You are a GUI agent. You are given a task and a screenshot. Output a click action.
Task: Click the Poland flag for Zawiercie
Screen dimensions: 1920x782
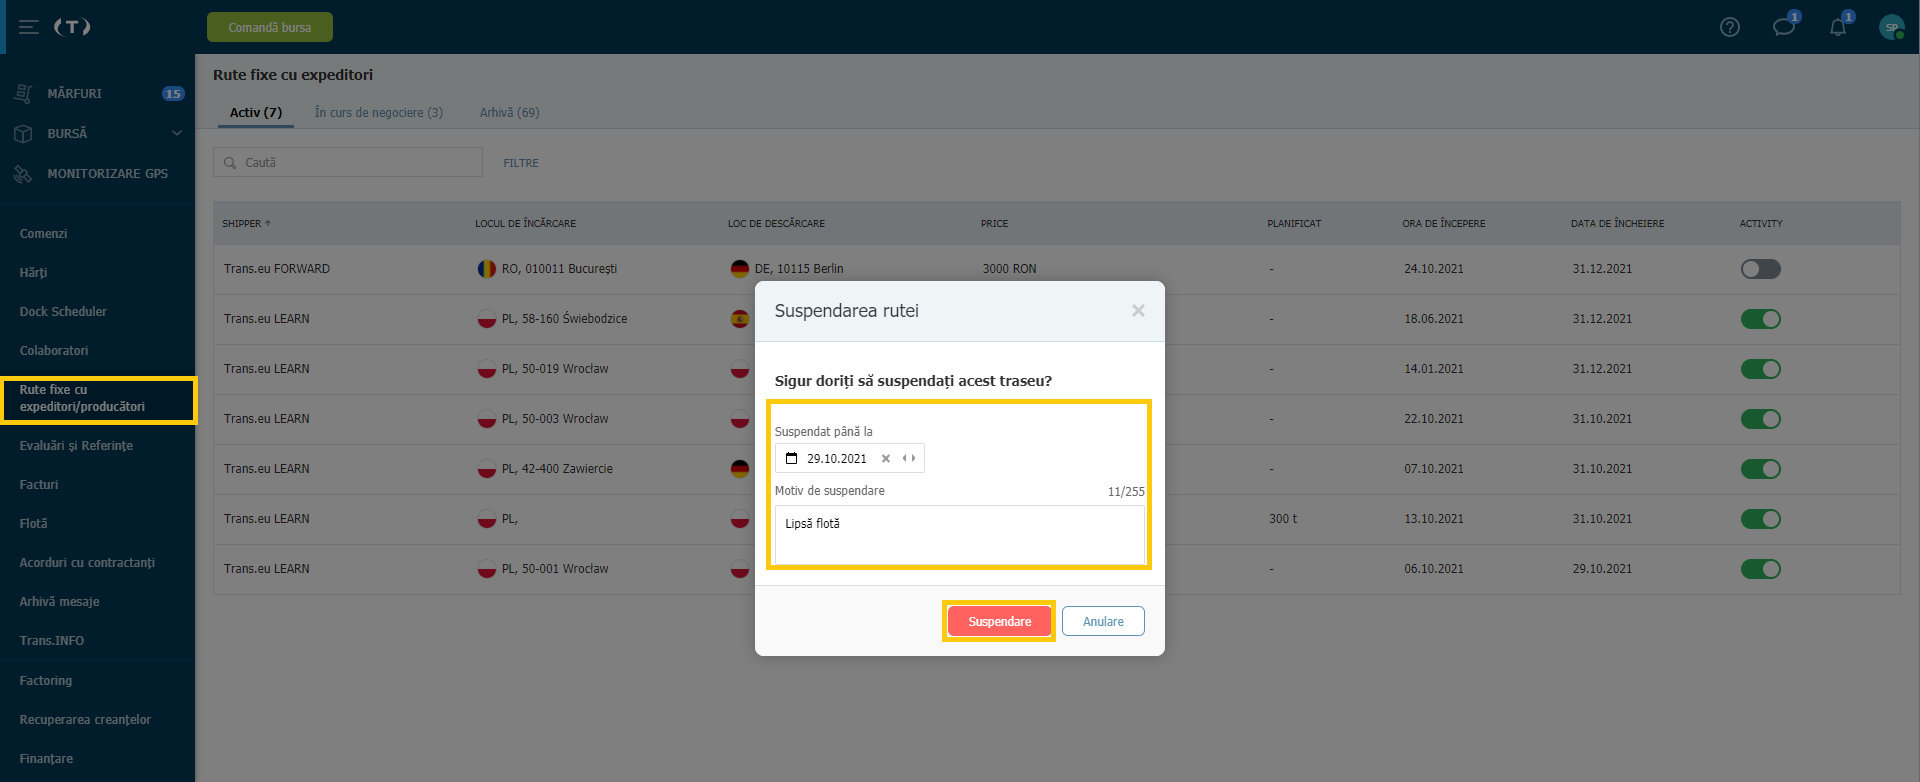486,468
